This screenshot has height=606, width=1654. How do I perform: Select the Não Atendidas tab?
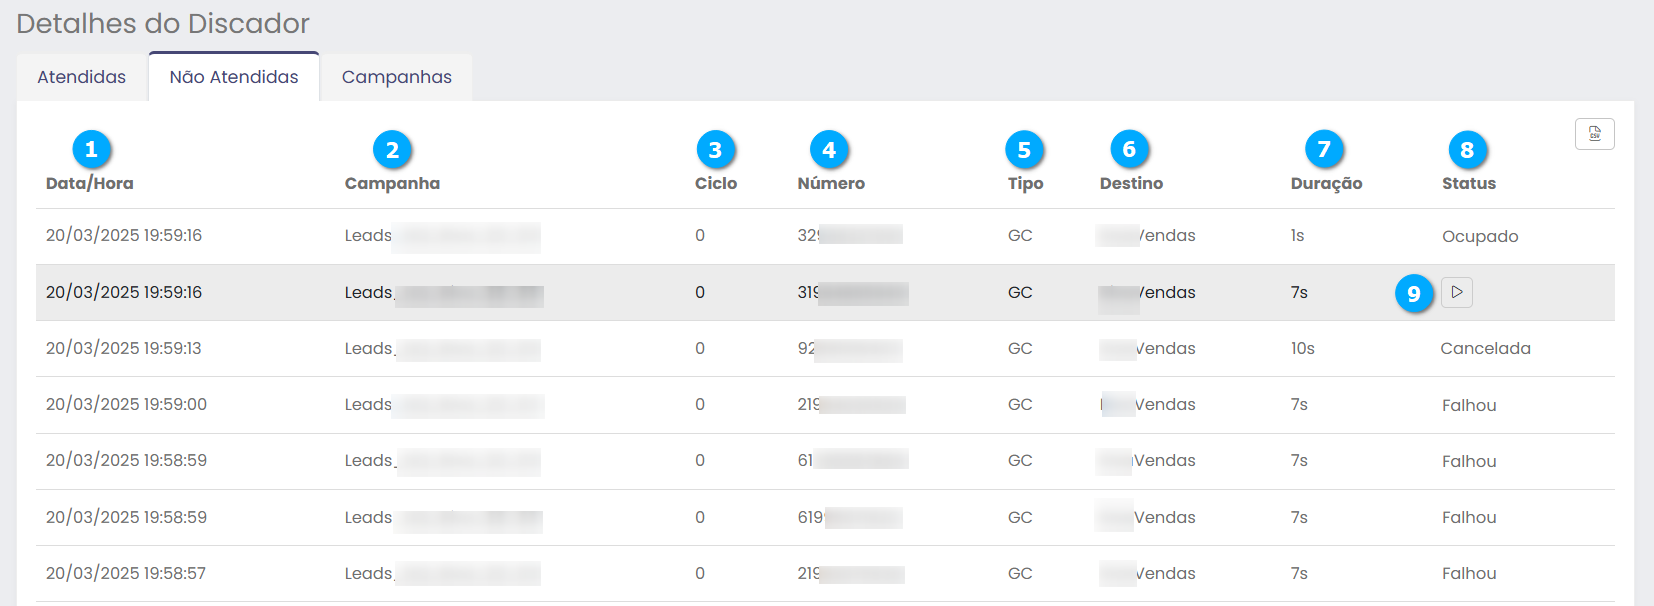(234, 77)
